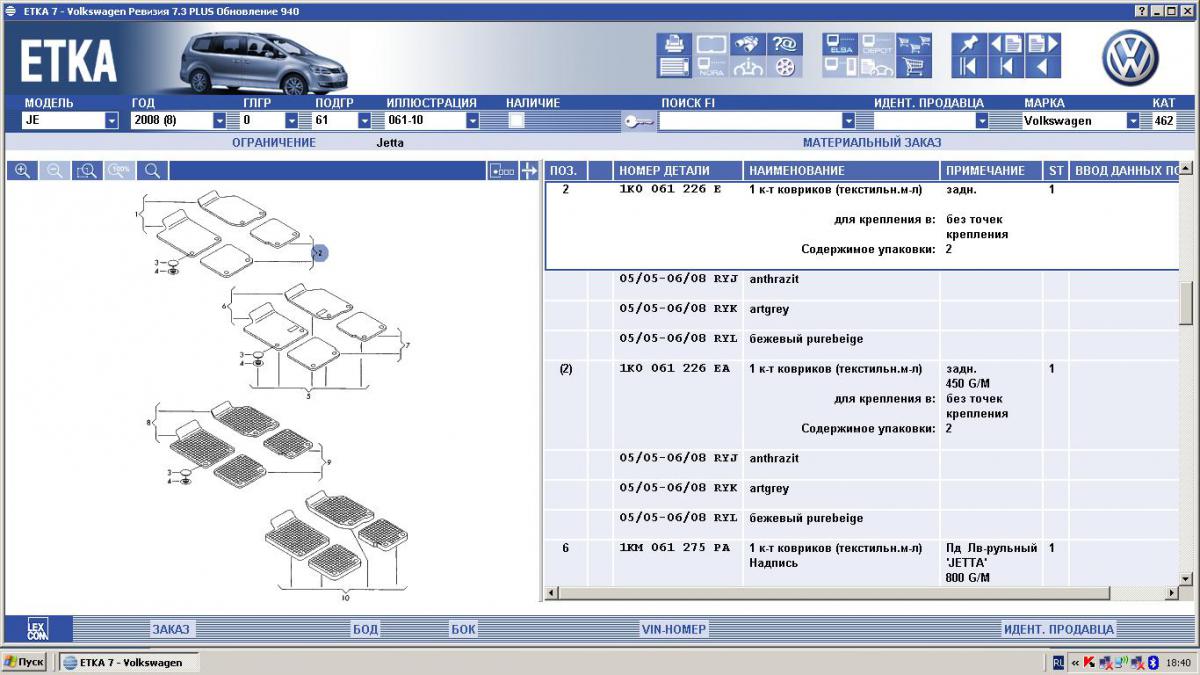Click the plain left triangle back icon
The image size is (1200, 675).
[1042, 67]
